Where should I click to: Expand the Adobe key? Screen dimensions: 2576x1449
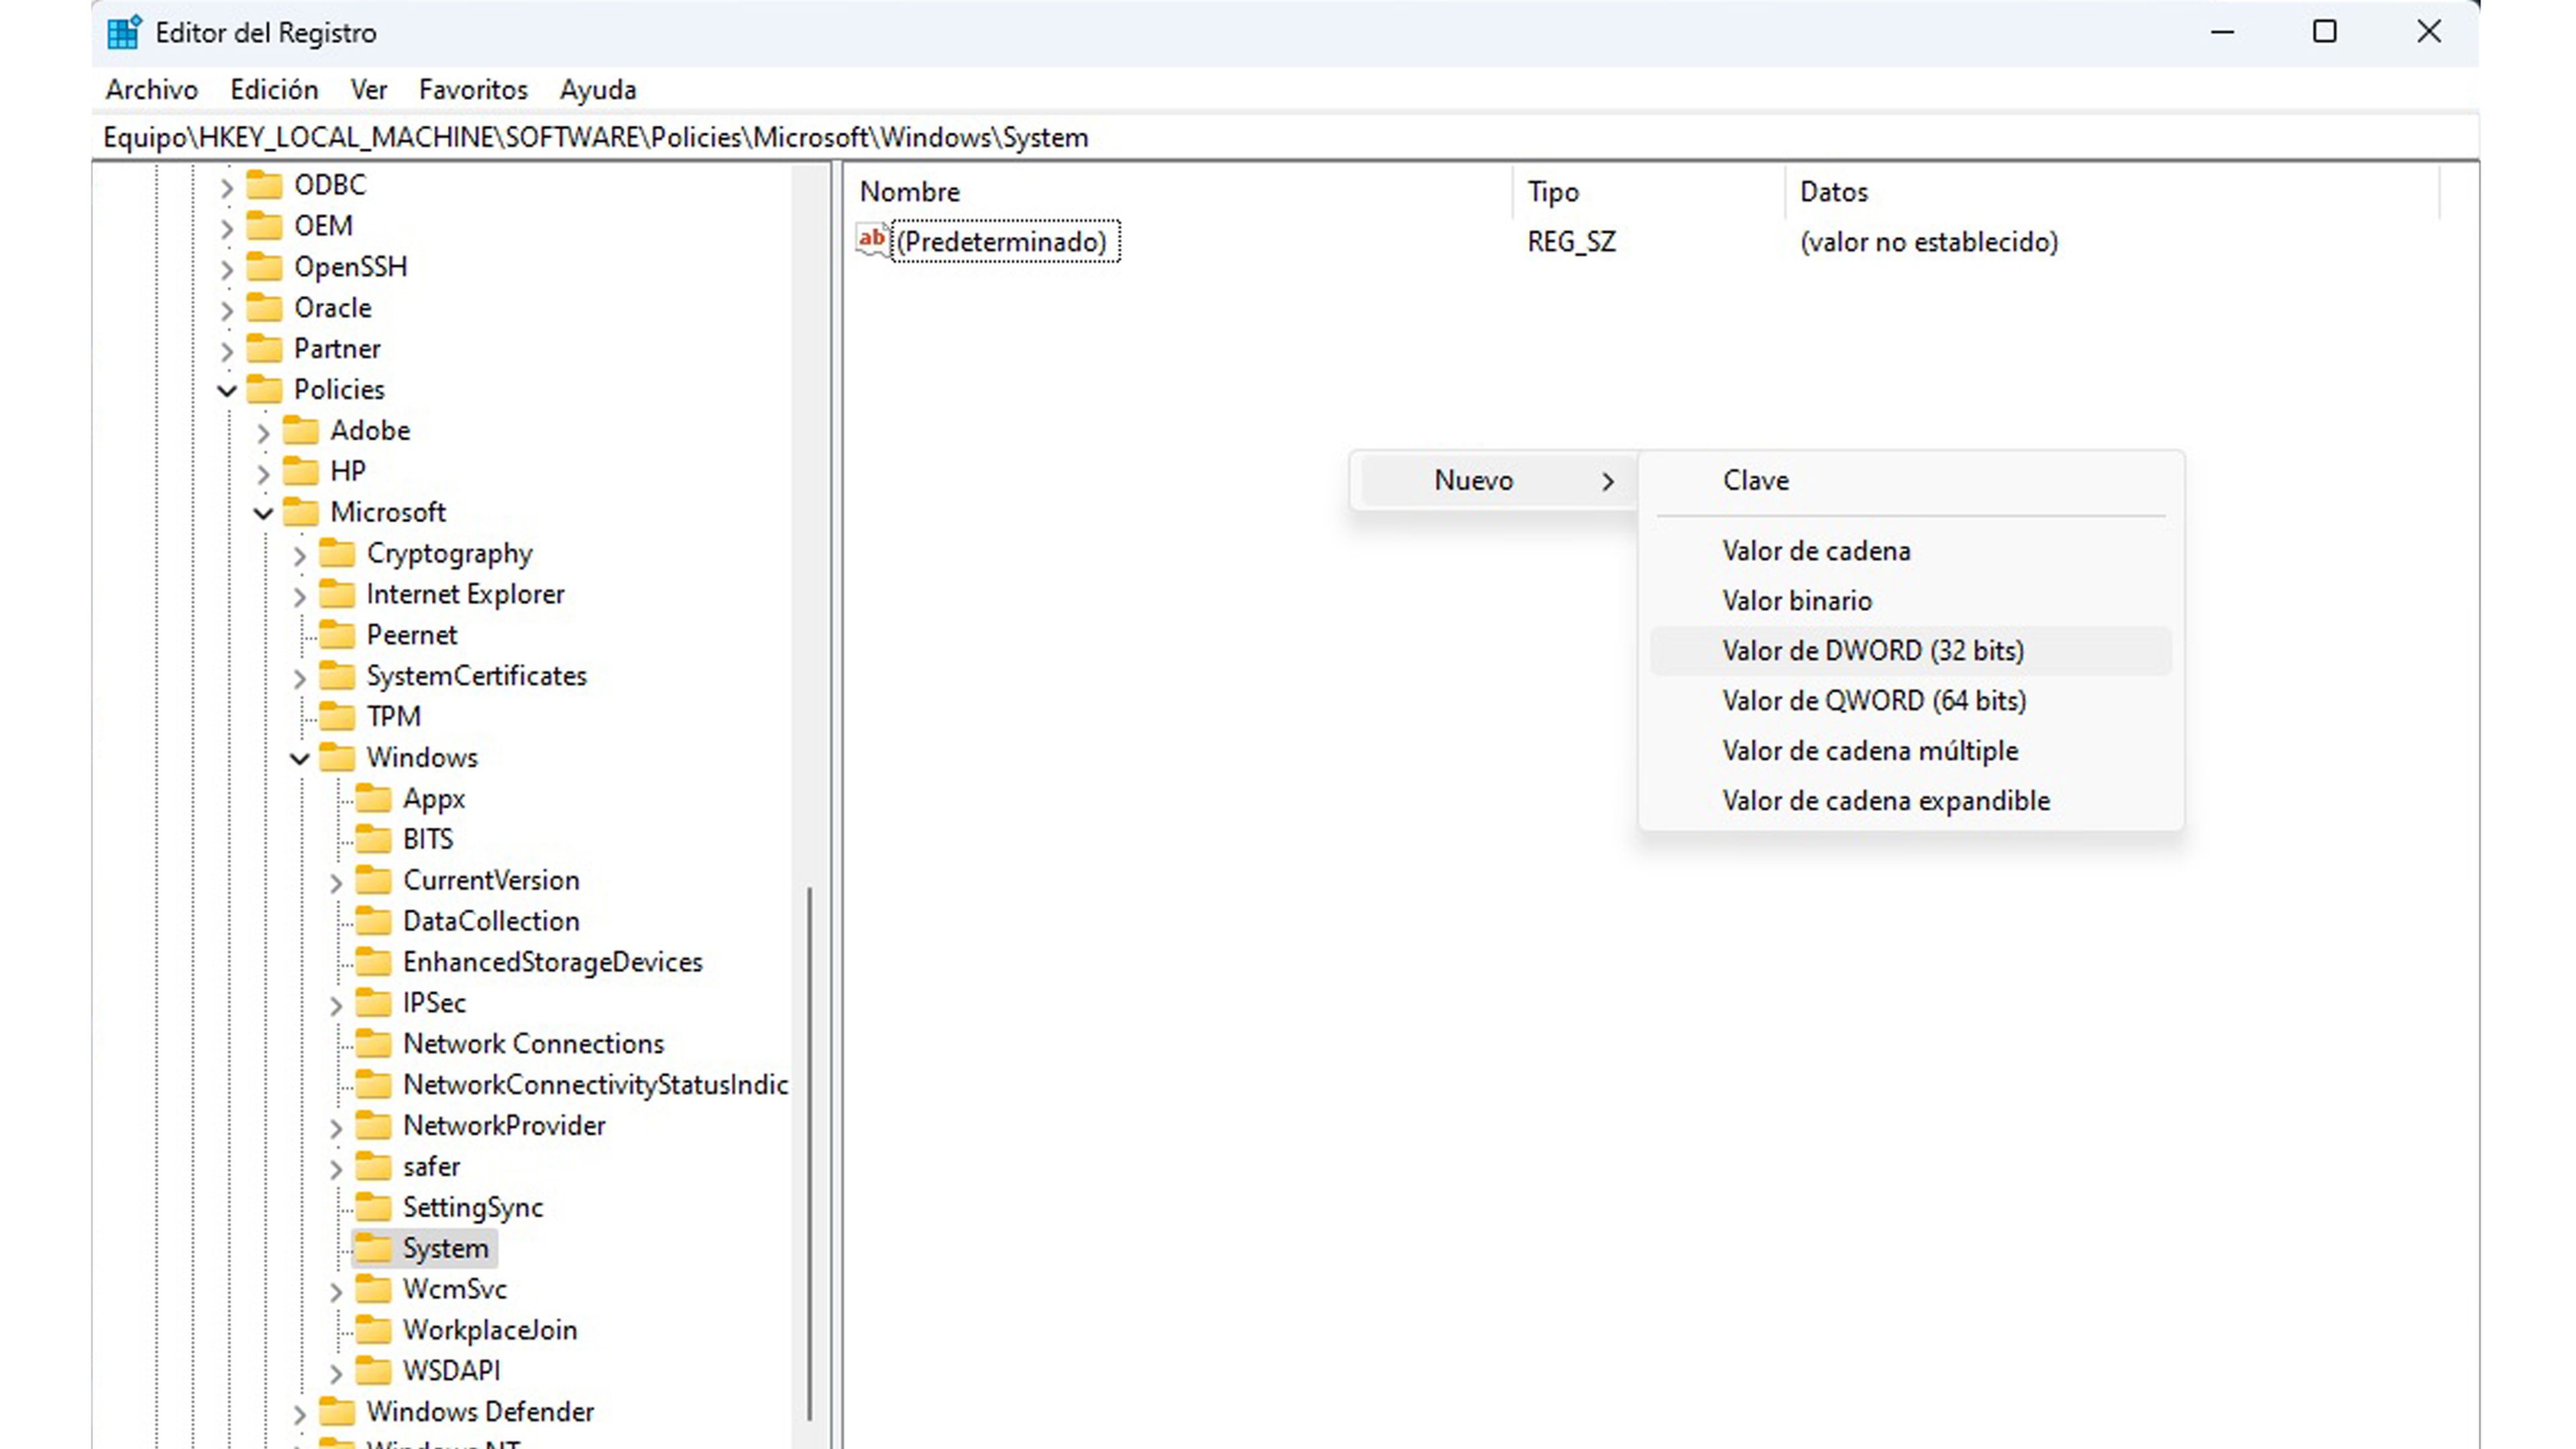click(x=263, y=433)
